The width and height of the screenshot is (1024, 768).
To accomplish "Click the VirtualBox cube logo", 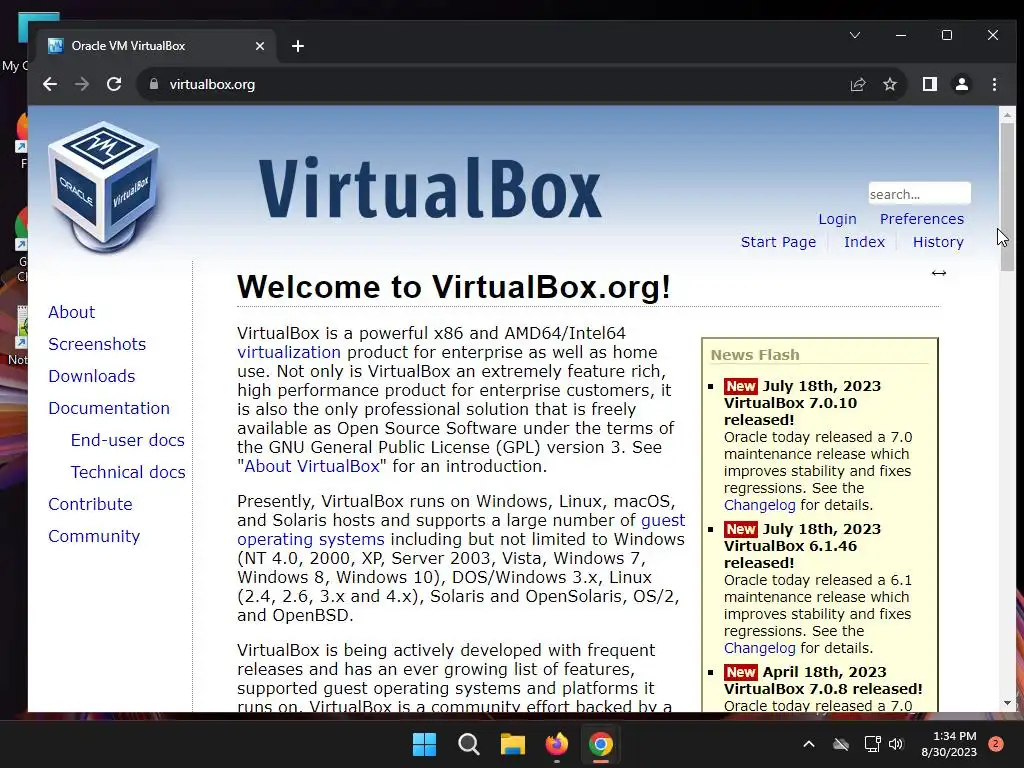I will pyautogui.click(x=104, y=186).
